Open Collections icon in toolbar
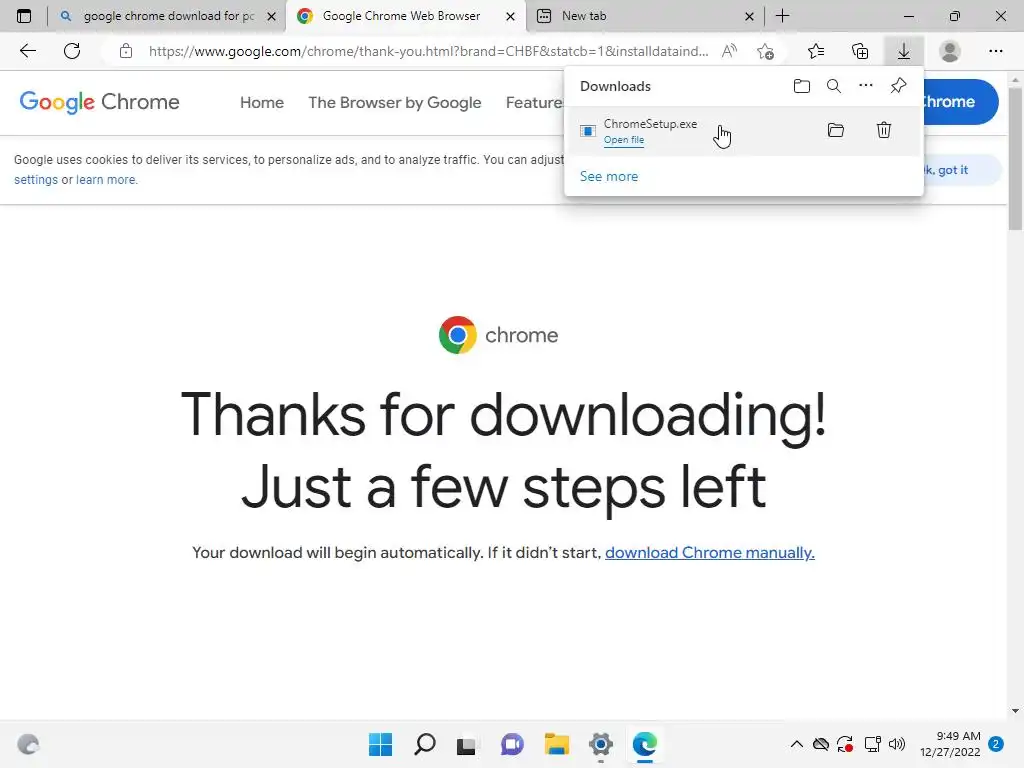 pos(860,51)
